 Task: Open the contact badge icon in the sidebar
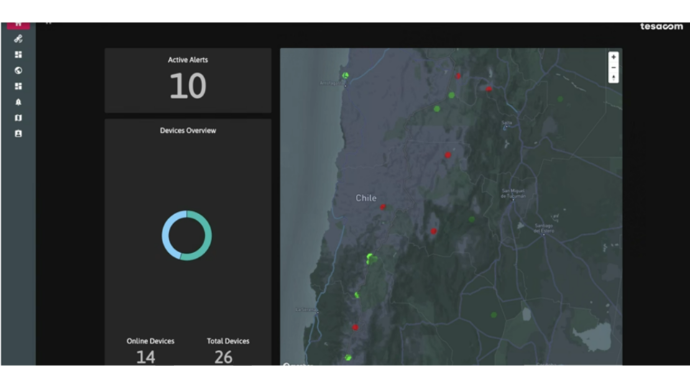pos(18,133)
